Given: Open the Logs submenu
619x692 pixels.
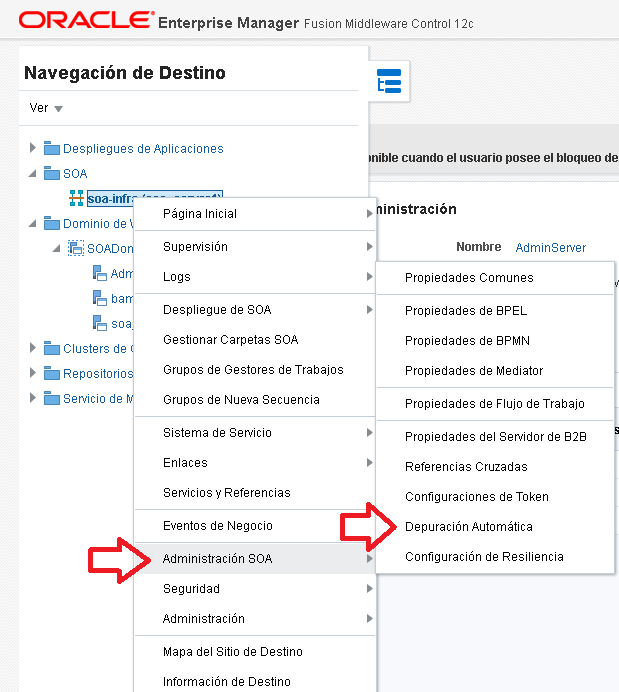Looking at the screenshot, I should (x=255, y=277).
